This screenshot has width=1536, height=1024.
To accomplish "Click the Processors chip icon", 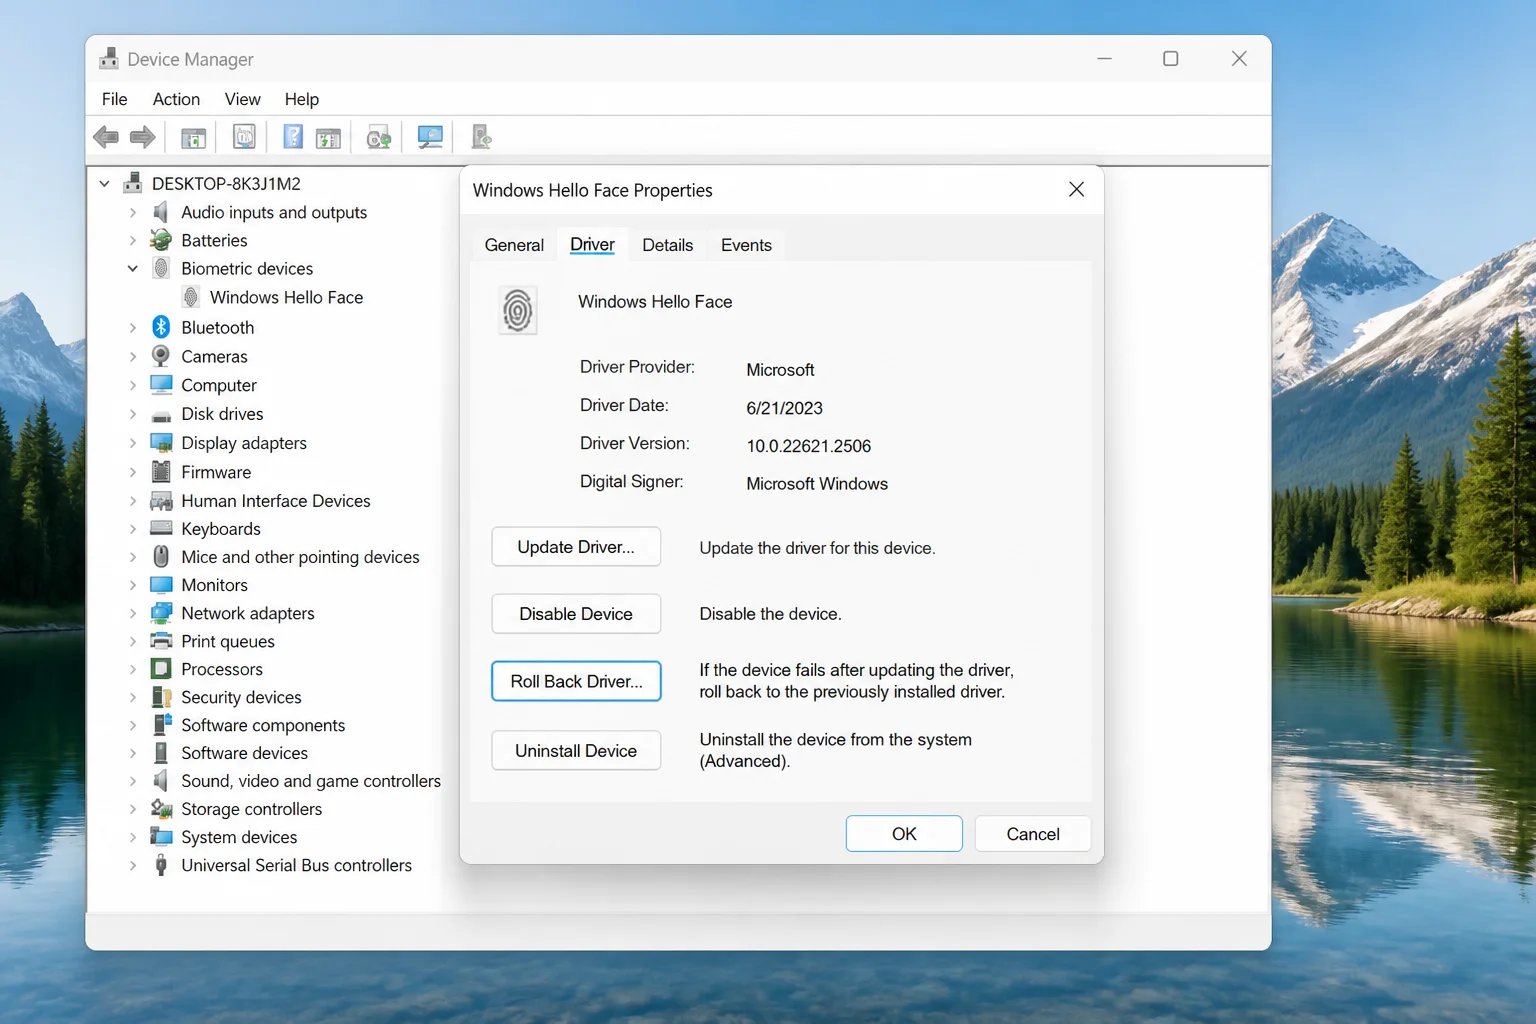I will [x=161, y=669].
